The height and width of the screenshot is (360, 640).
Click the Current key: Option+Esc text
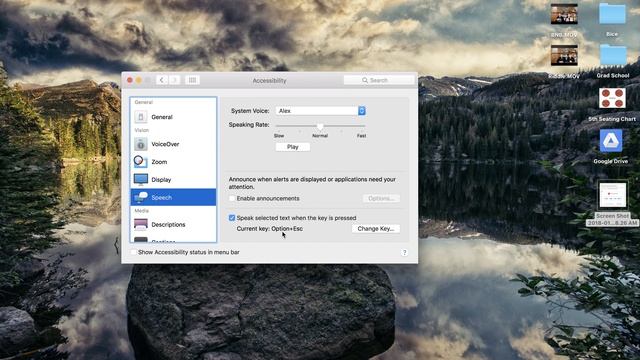point(270,229)
